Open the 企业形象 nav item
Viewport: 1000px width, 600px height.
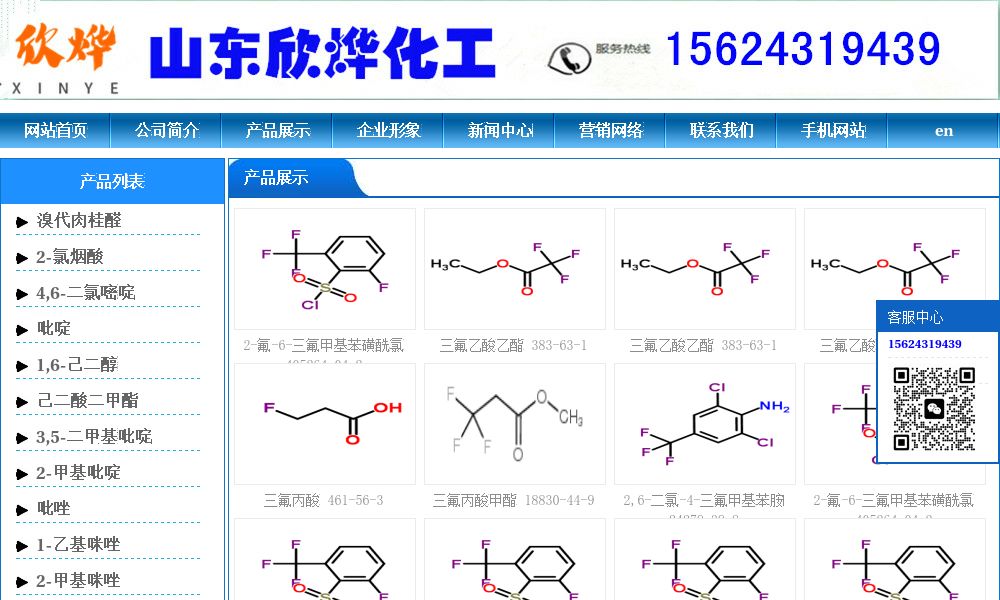[388, 131]
